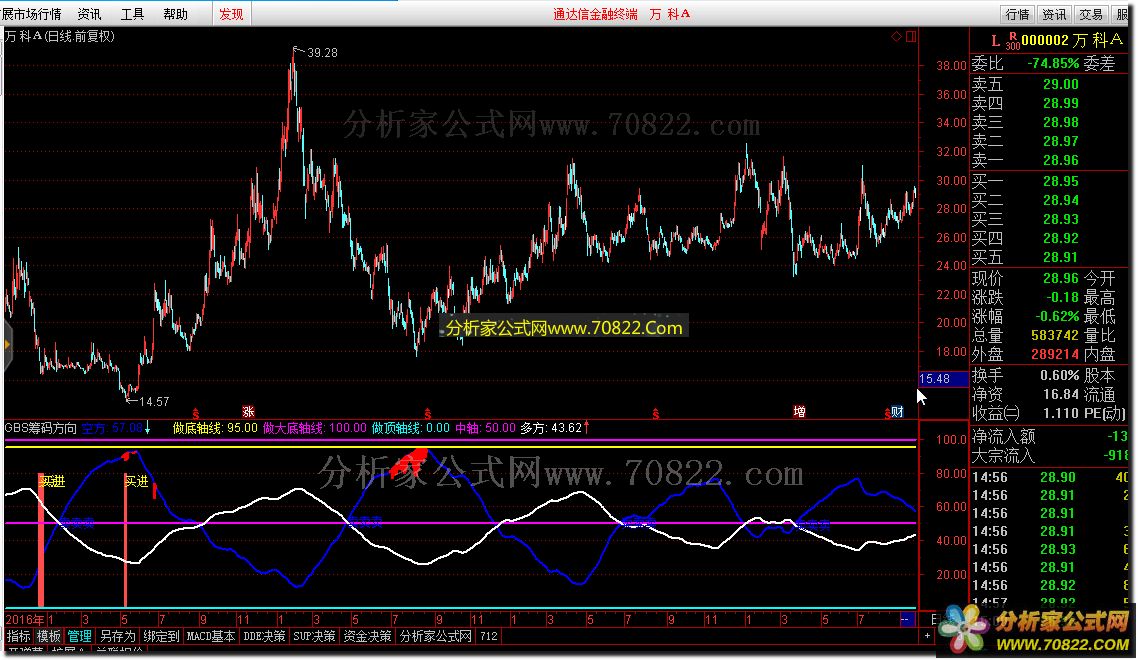Open the 帮助 menu

pyautogui.click(x=175, y=14)
